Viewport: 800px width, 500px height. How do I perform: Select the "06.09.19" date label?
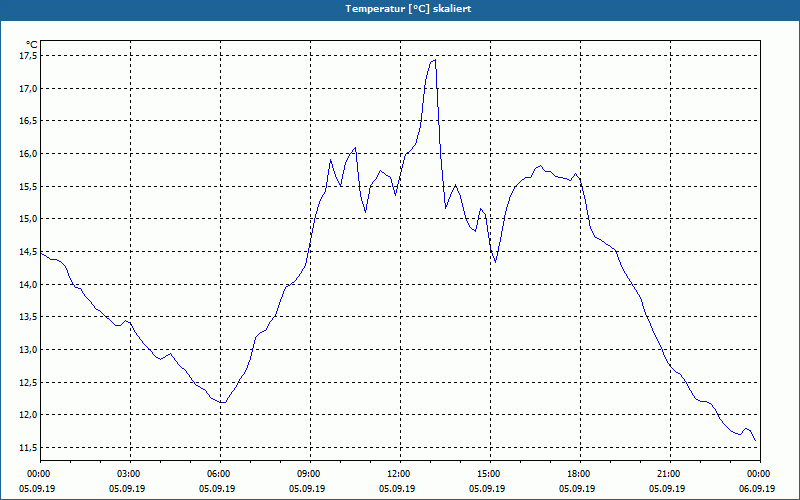click(x=757, y=489)
